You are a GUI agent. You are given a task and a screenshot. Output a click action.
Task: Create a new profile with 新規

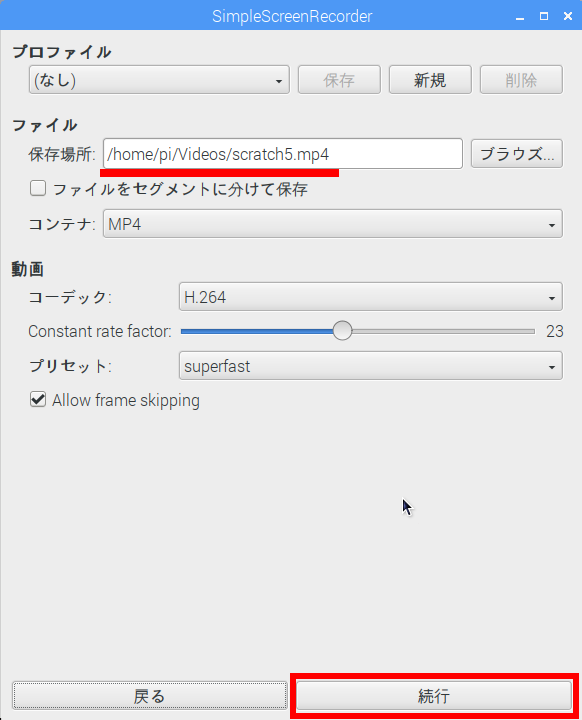point(430,80)
